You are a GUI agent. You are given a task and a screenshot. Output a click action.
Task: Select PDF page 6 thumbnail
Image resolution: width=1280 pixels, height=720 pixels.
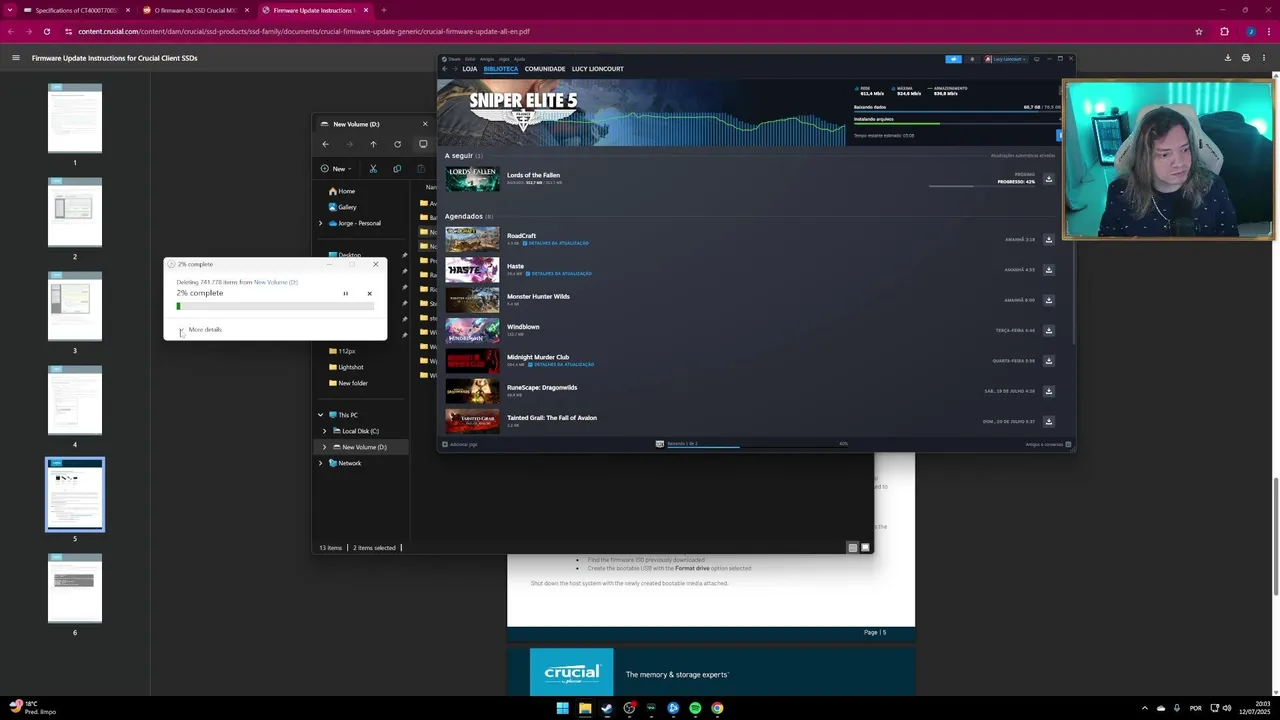[x=75, y=588]
